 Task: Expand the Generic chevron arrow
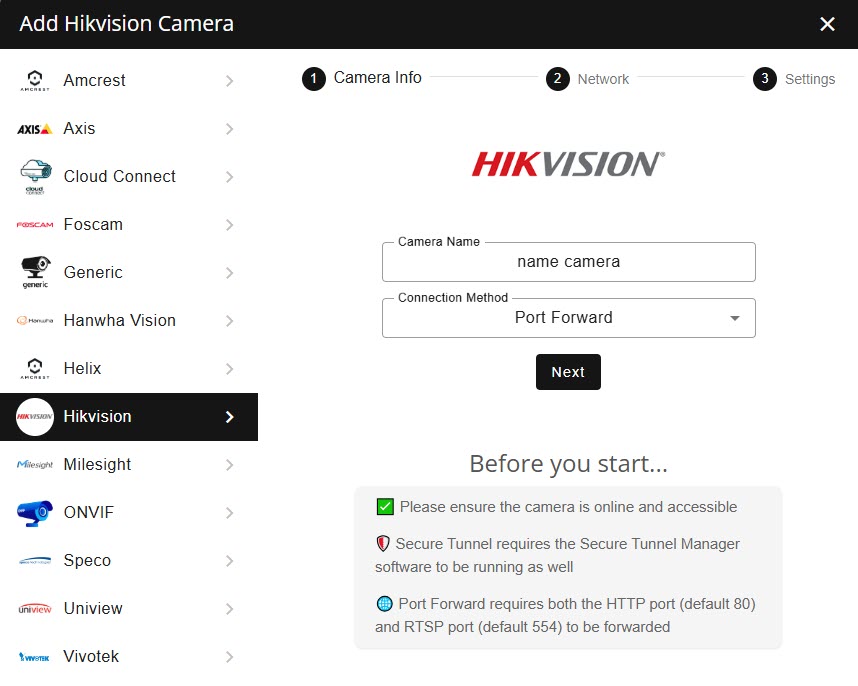coord(230,273)
